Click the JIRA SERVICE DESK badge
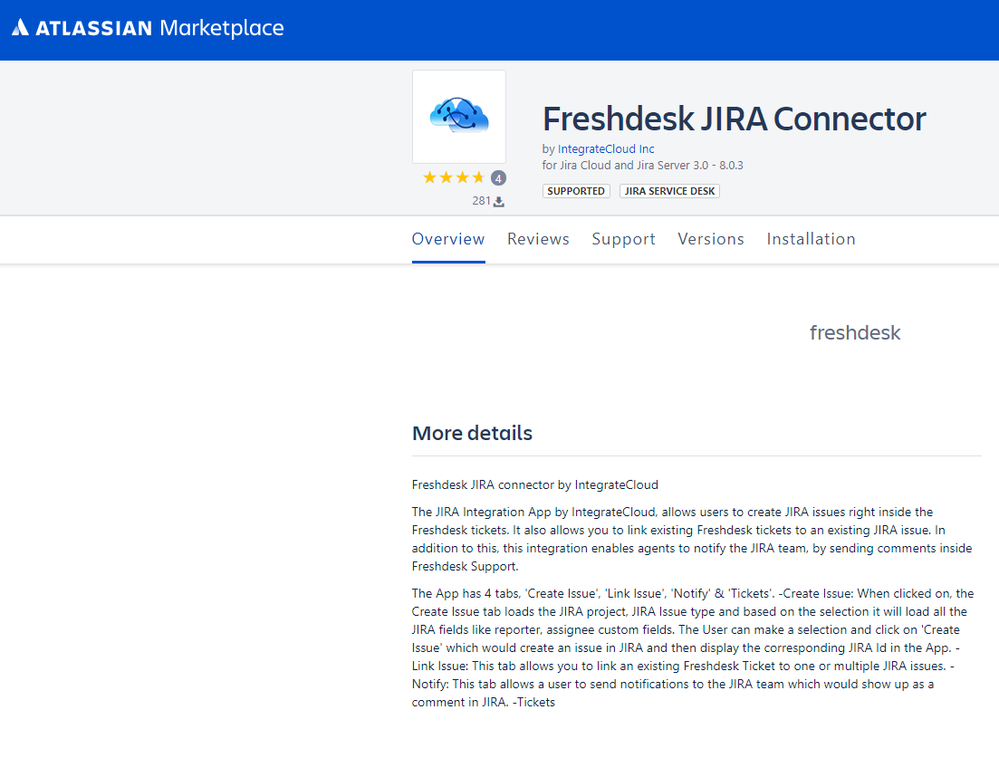This screenshot has width=999, height=776. pyautogui.click(x=670, y=191)
